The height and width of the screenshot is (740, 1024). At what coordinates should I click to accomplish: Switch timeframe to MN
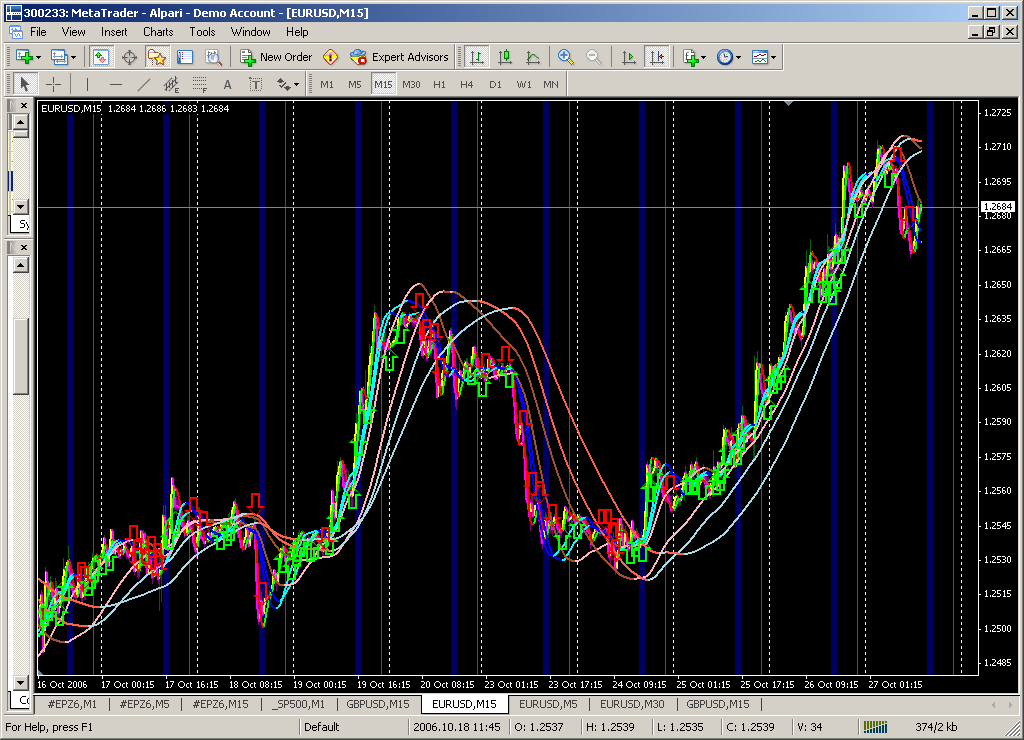coord(551,84)
